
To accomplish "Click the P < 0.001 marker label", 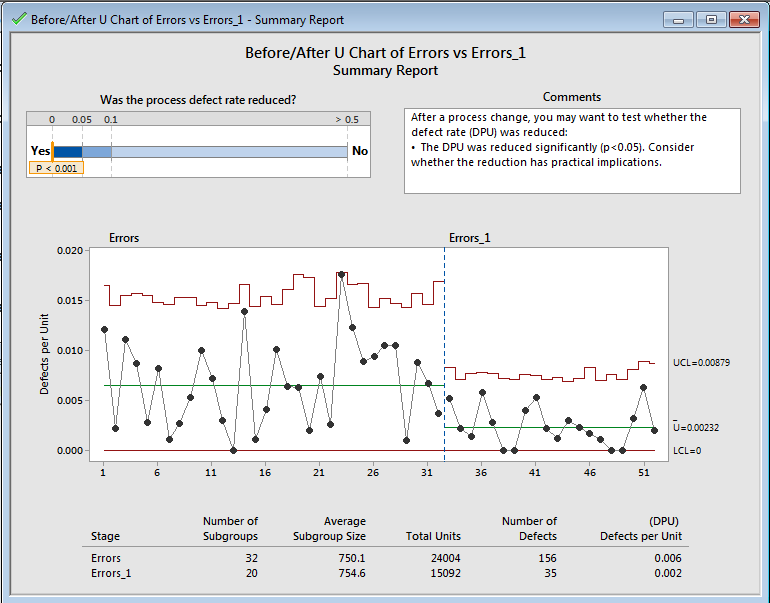I will pos(55,168).
